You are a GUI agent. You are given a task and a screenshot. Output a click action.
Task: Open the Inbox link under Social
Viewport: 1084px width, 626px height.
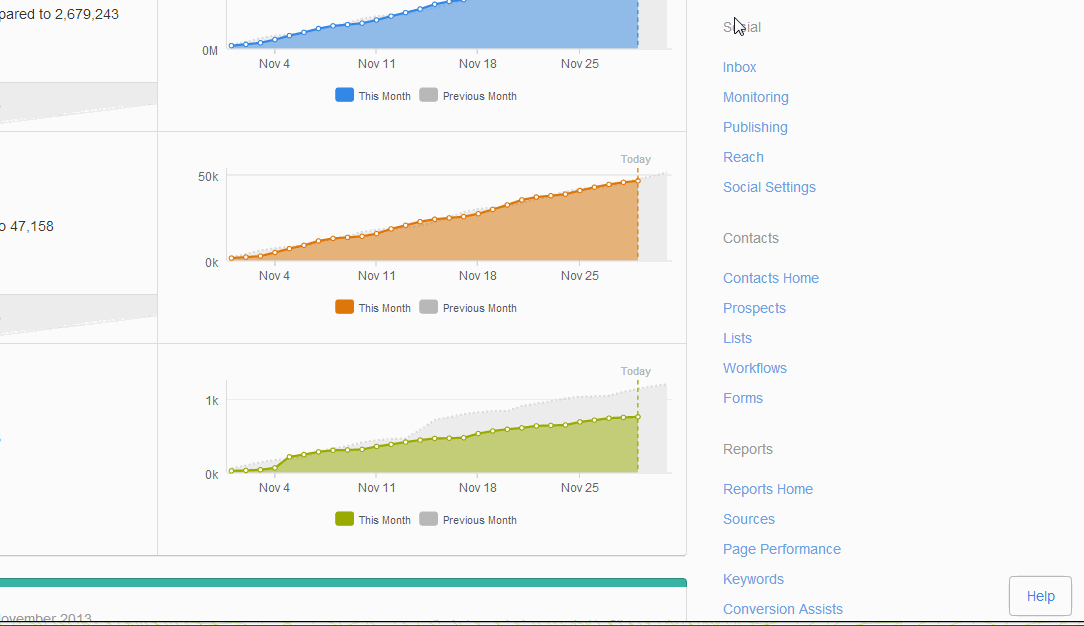coord(739,67)
